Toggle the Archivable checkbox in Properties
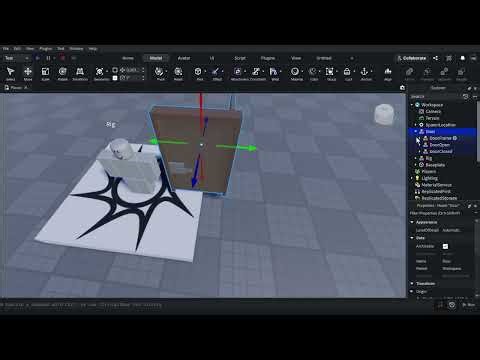The height and width of the screenshot is (360, 480). (x=445, y=246)
